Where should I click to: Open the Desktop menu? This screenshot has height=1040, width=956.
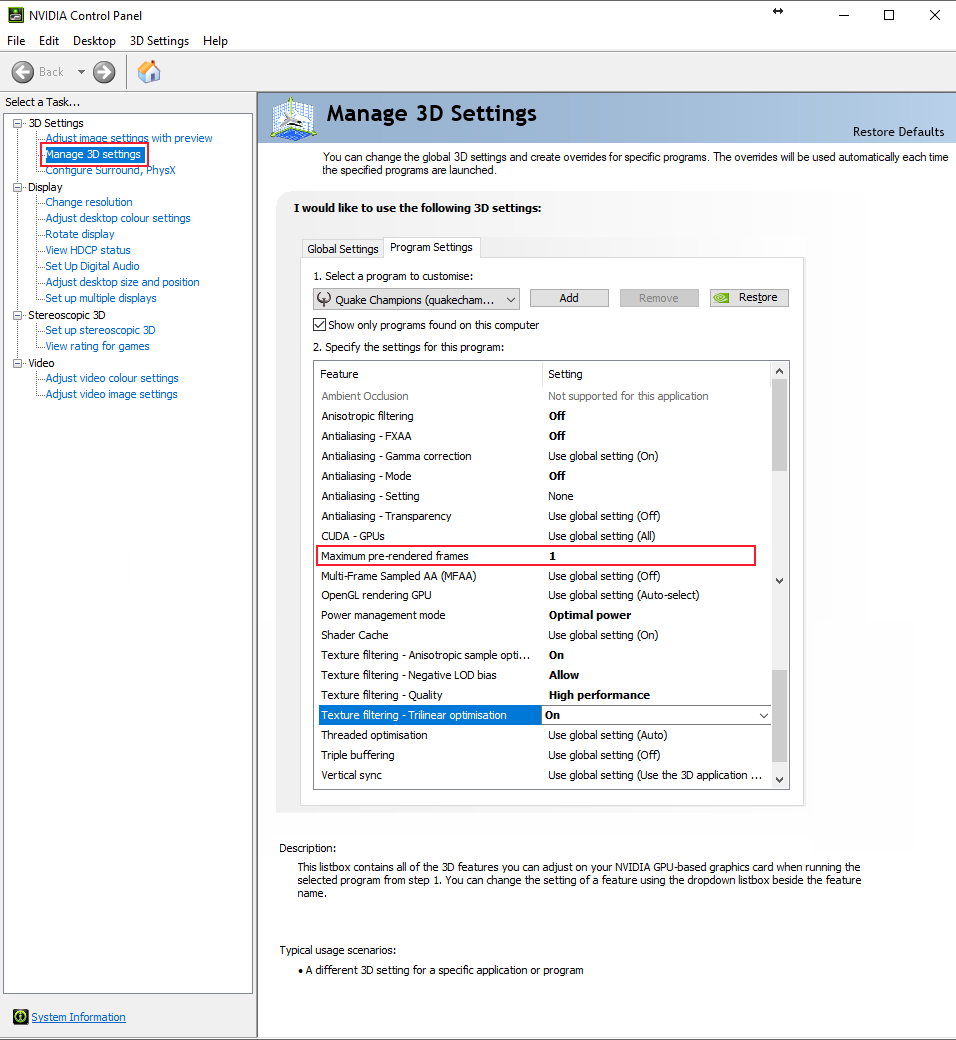coord(94,40)
